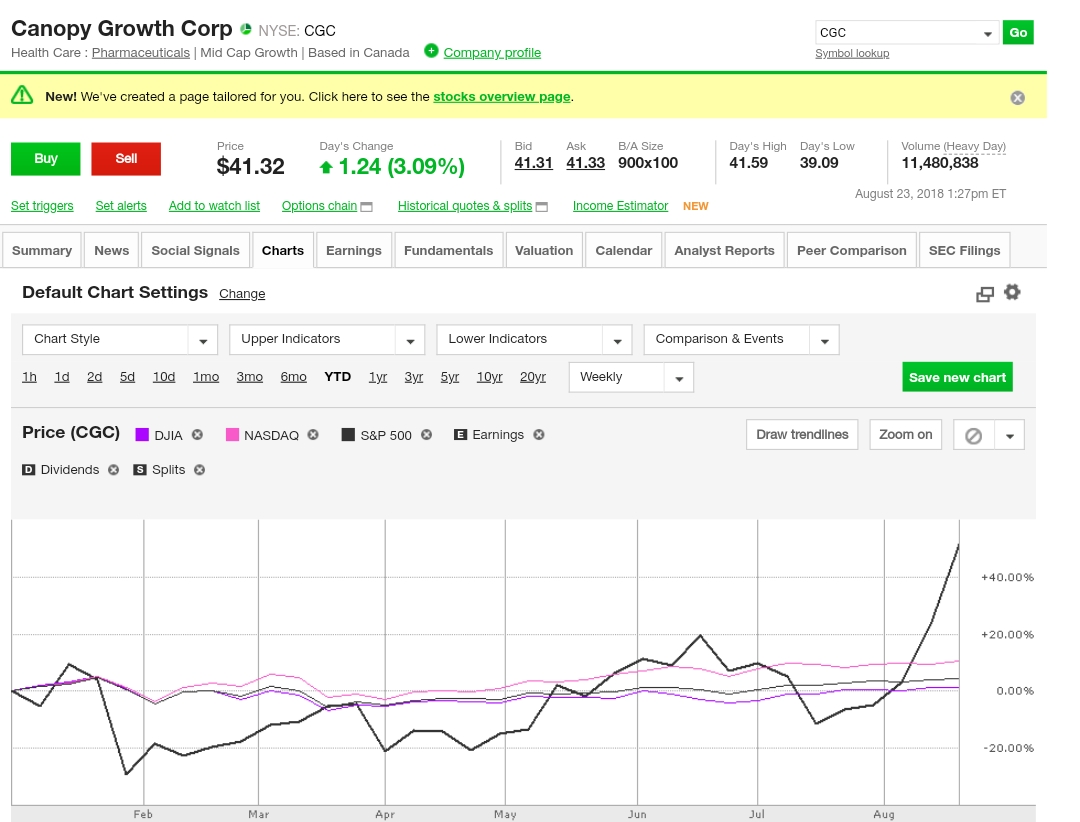This screenshot has width=1080, height=822.
Task: Click the Splits S icon
Action: (x=140, y=470)
